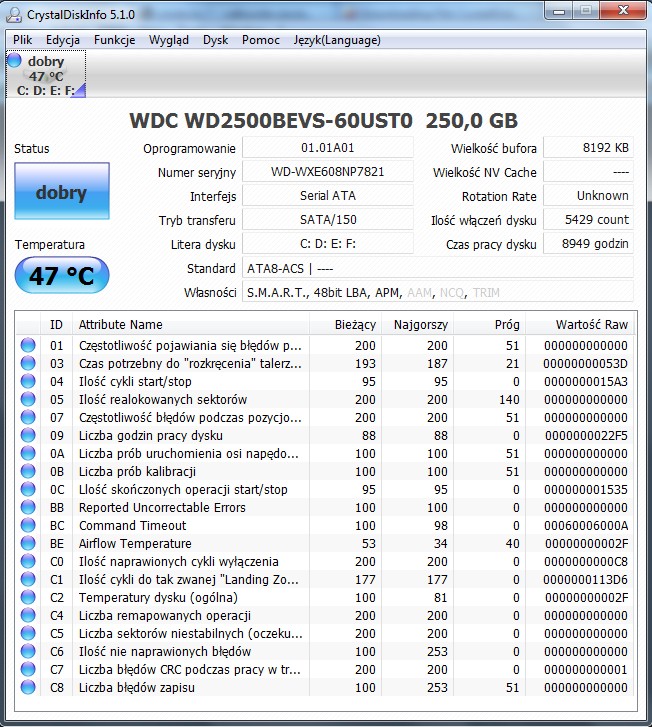Click the Własności features field

coord(438,292)
